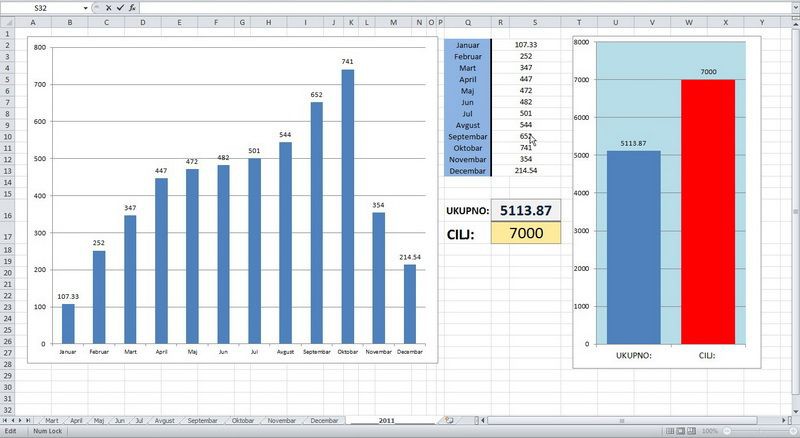Screen dimensions: 800x438
Task: Go to the last sheet tab arrow
Action: pos(28,420)
